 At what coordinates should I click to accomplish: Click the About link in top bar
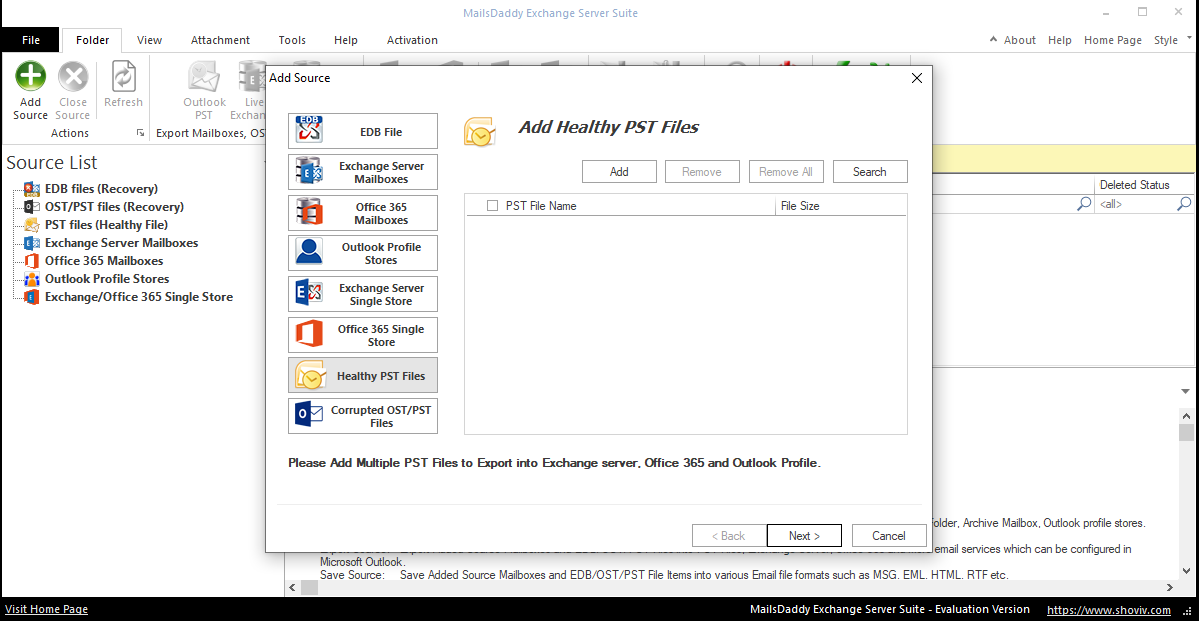click(x=1019, y=40)
